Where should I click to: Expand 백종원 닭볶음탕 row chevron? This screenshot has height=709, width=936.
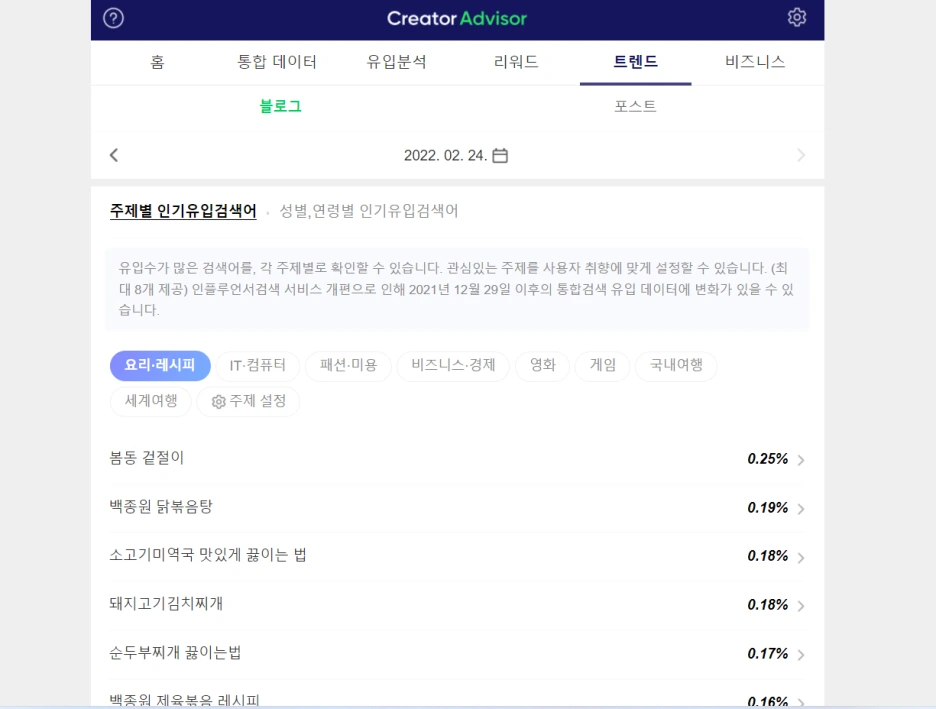801,509
